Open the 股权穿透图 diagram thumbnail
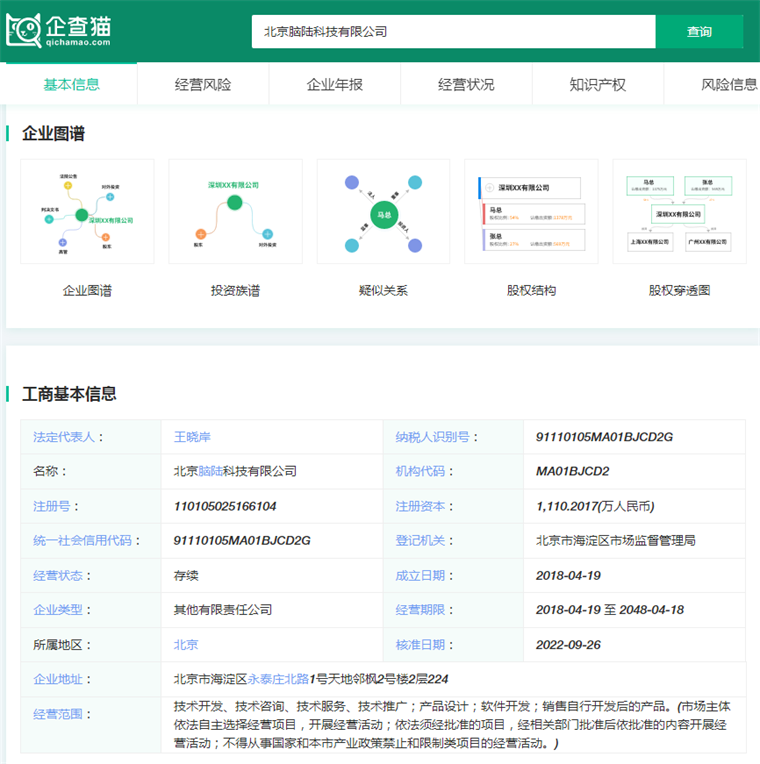Image resolution: width=760 pixels, height=764 pixels. pos(679,211)
